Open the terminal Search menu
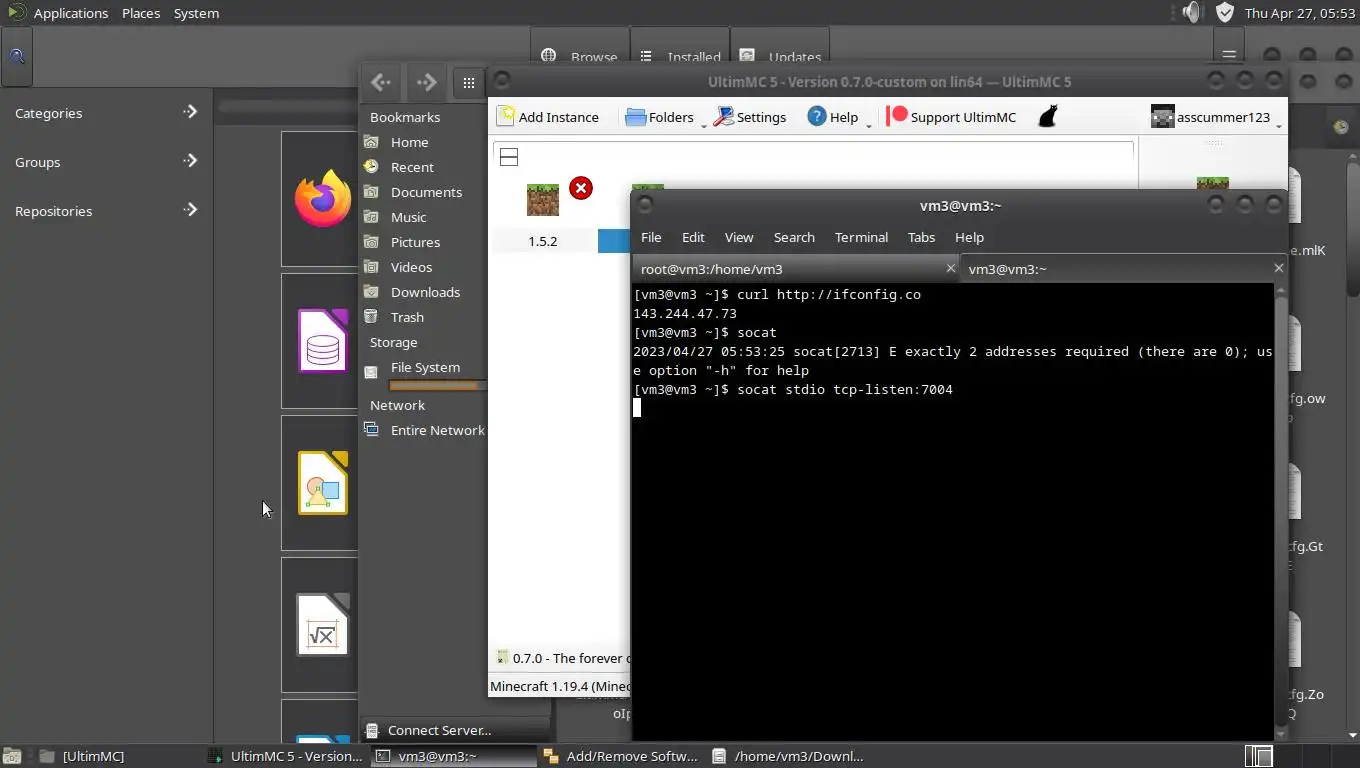This screenshot has width=1360, height=768. click(794, 237)
